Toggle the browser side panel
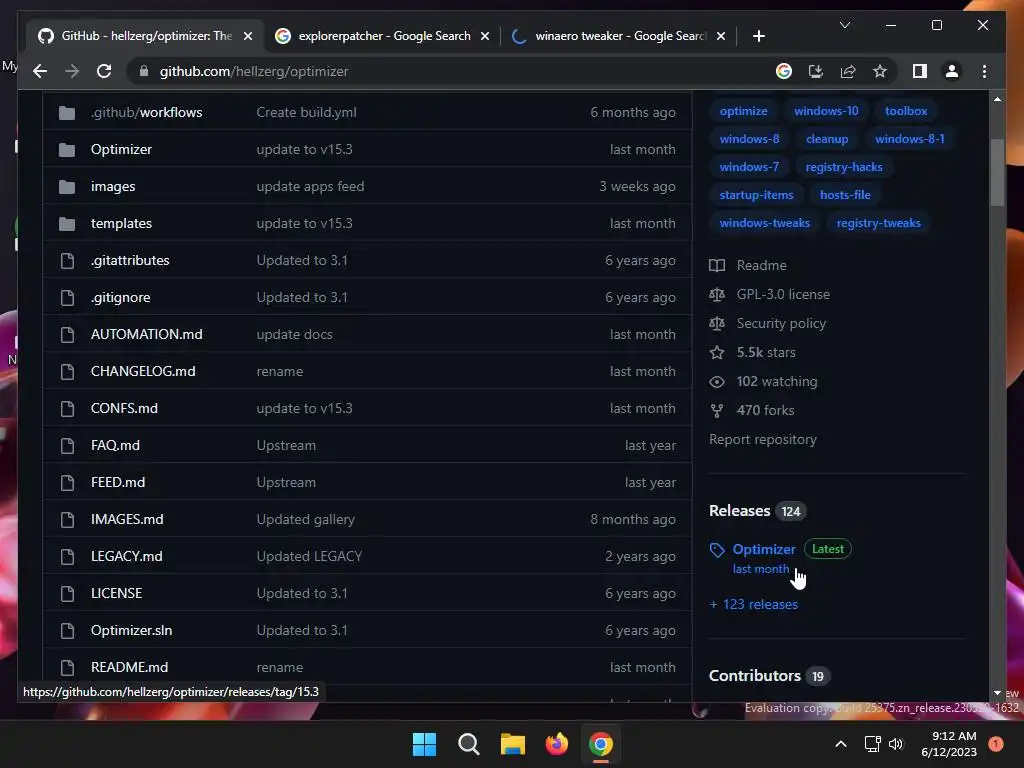This screenshot has height=768, width=1024. pyautogui.click(x=920, y=71)
